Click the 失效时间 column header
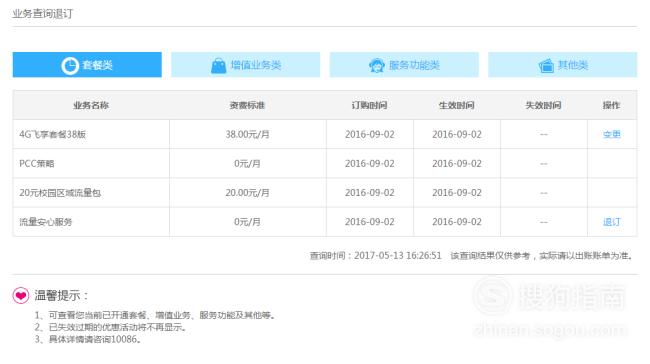 click(x=543, y=105)
